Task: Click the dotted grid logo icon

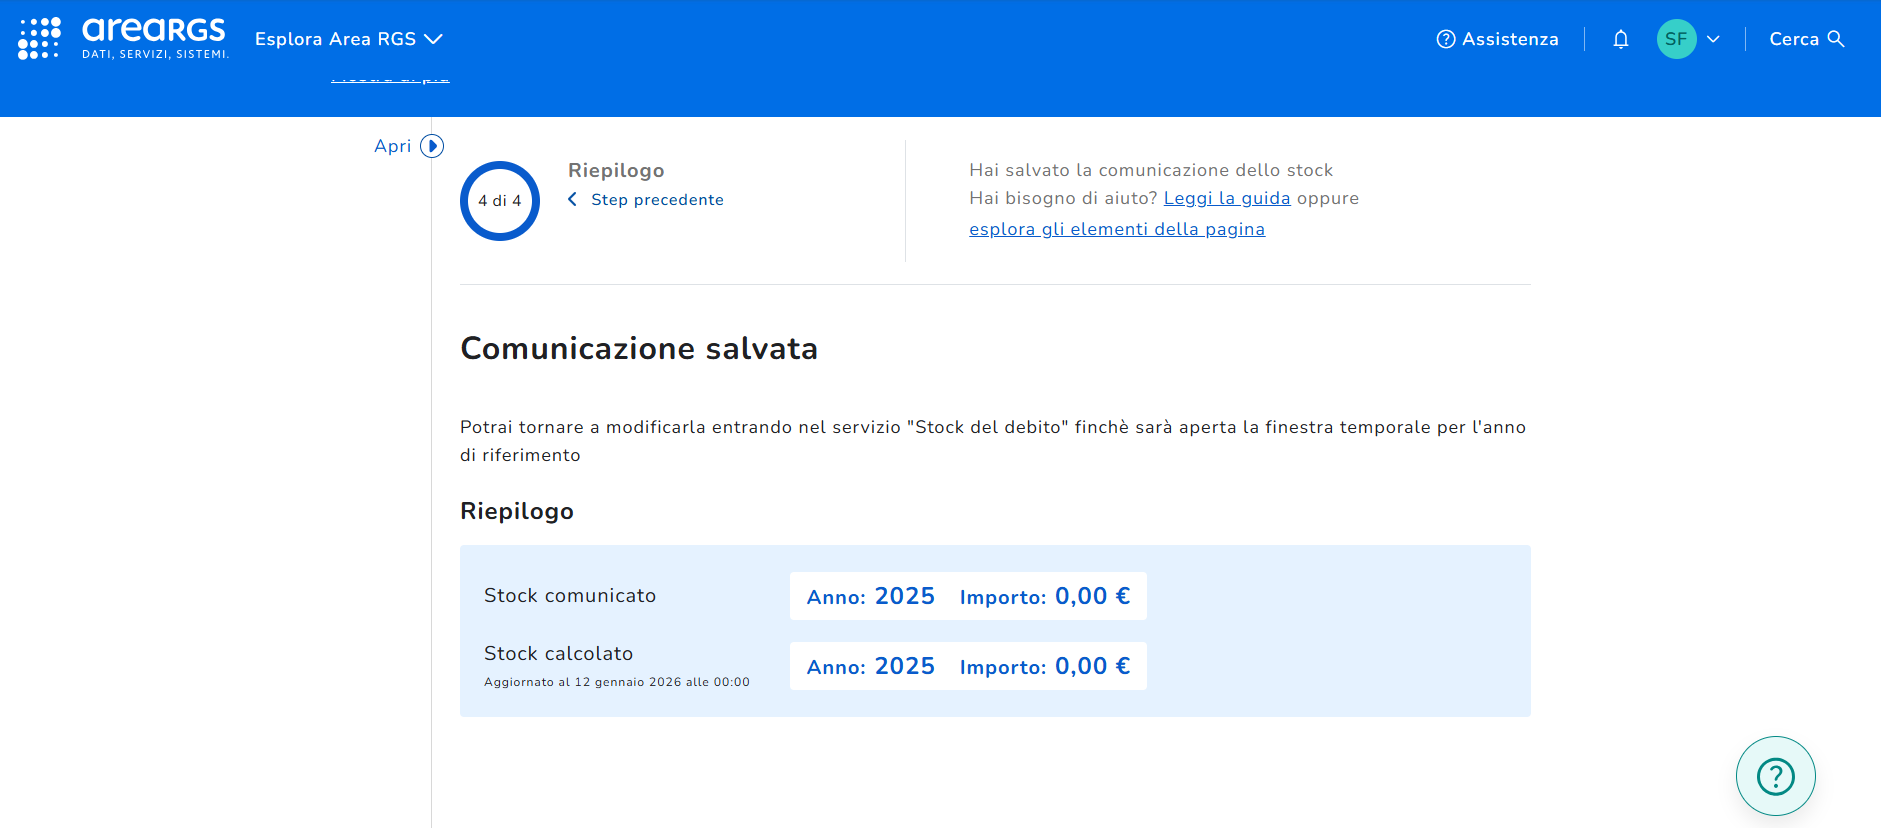Action: coord(39,39)
